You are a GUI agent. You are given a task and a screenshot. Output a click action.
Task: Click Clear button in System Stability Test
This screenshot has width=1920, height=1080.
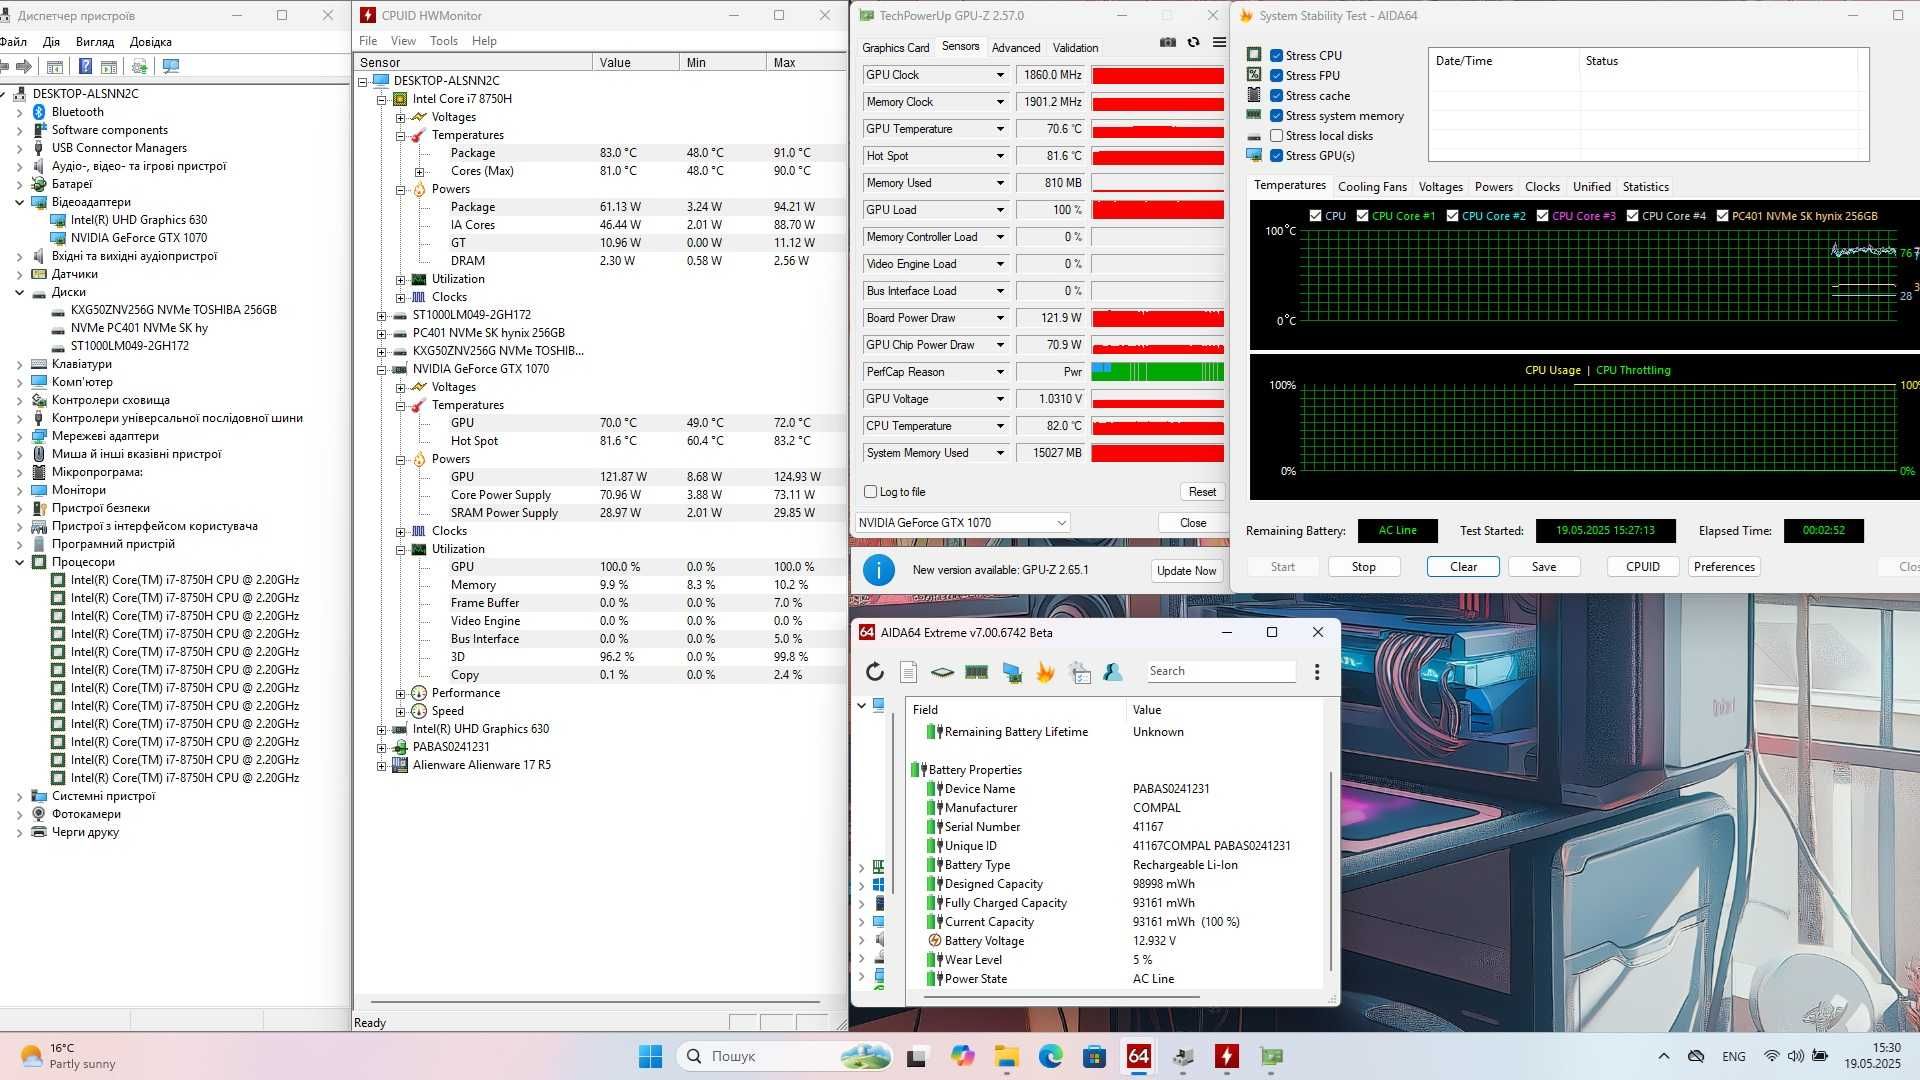1463,567
